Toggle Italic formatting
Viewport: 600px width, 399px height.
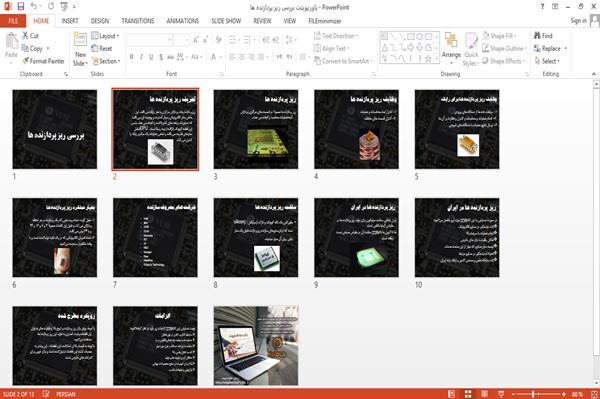click(141, 57)
